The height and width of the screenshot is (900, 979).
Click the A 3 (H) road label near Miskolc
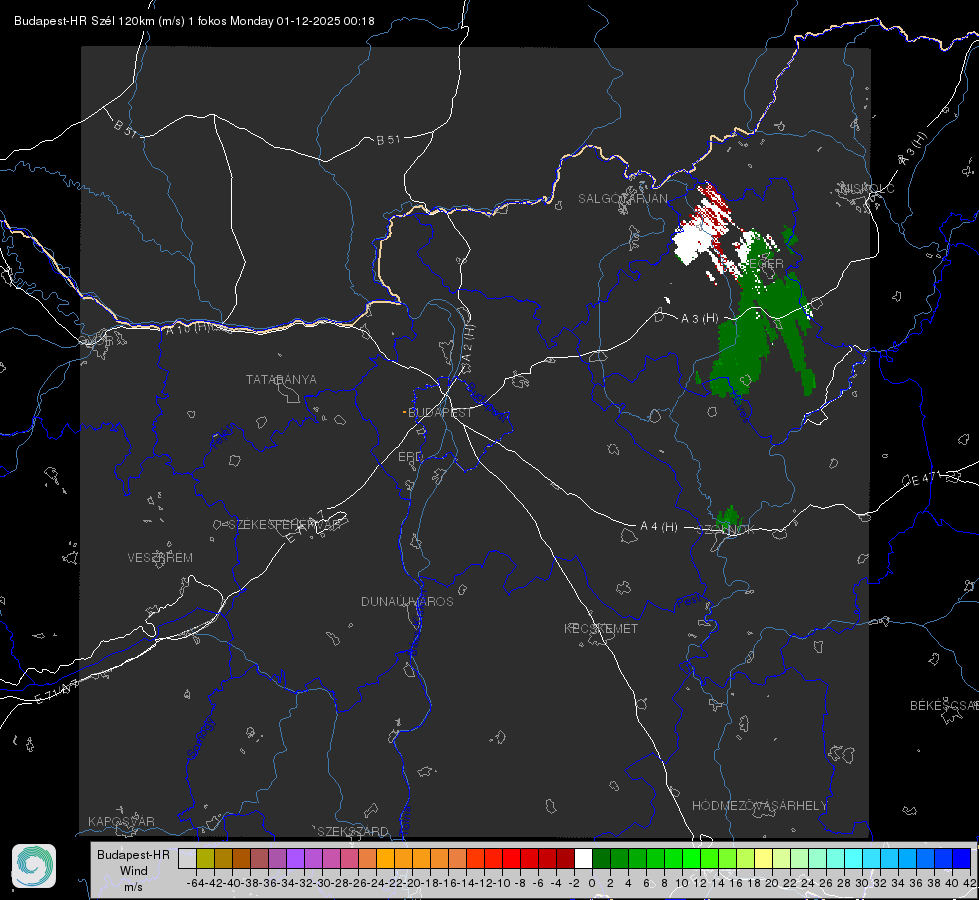pyautogui.click(x=913, y=149)
